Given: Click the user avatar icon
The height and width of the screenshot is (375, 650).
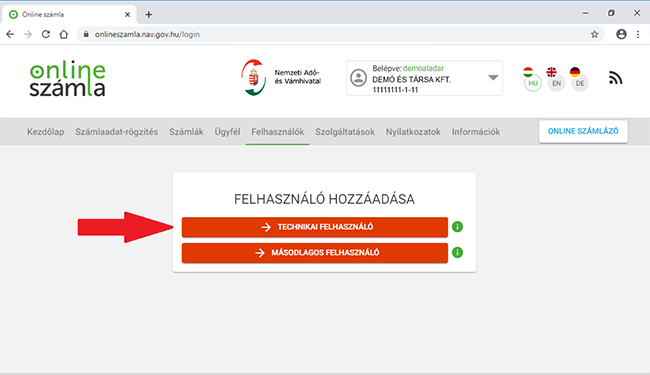Looking at the screenshot, I should tap(358, 77).
